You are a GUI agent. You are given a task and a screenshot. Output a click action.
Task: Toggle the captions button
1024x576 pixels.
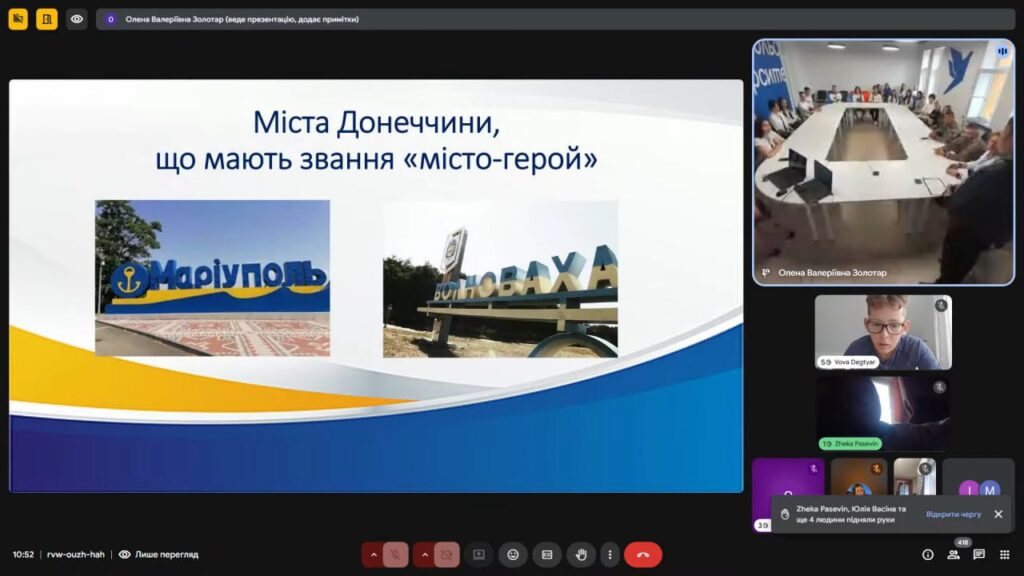(547, 554)
